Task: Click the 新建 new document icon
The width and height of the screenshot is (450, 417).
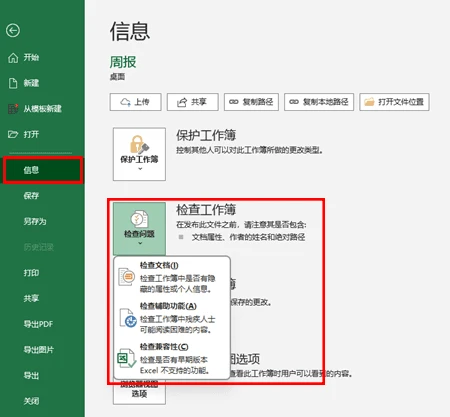Action: click(13, 83)
